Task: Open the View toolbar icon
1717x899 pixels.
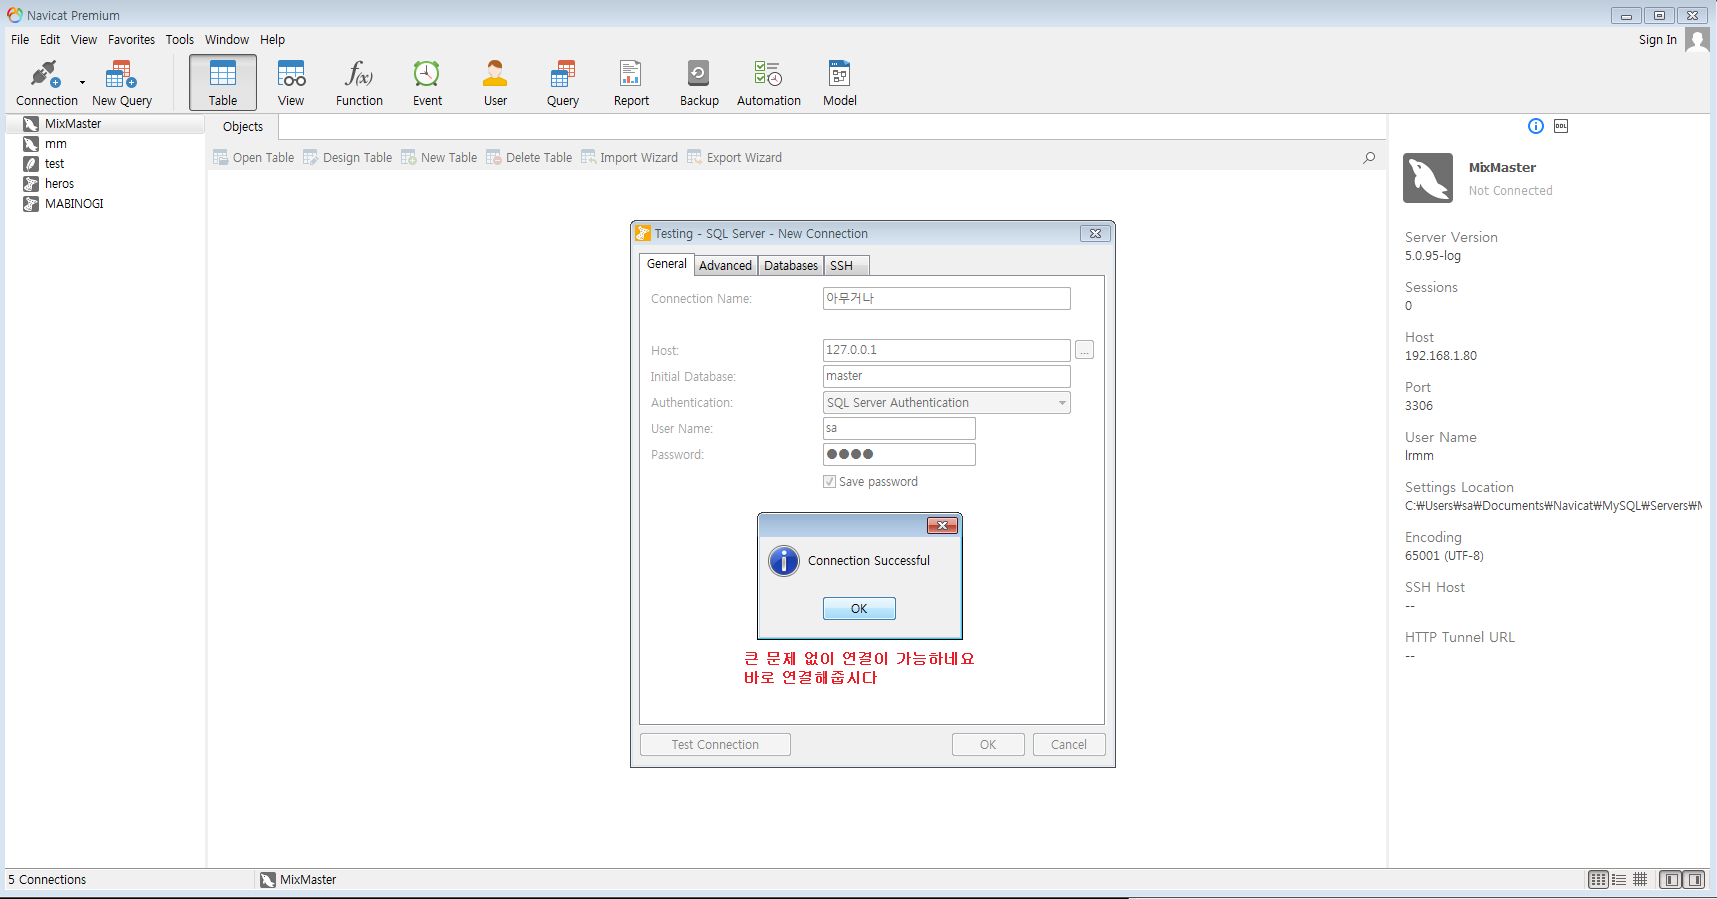Action: point(291,82)
